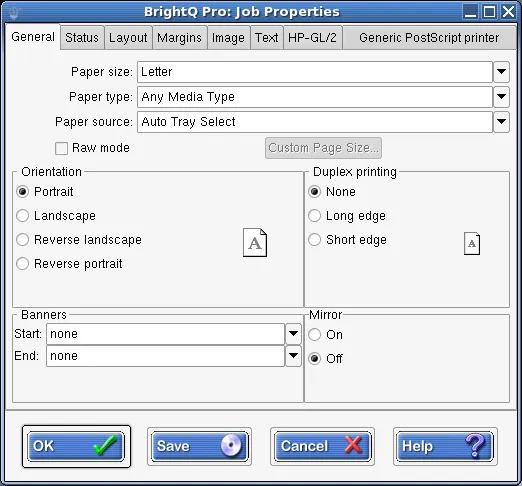Close the Job Properties window

click(509, 12)
